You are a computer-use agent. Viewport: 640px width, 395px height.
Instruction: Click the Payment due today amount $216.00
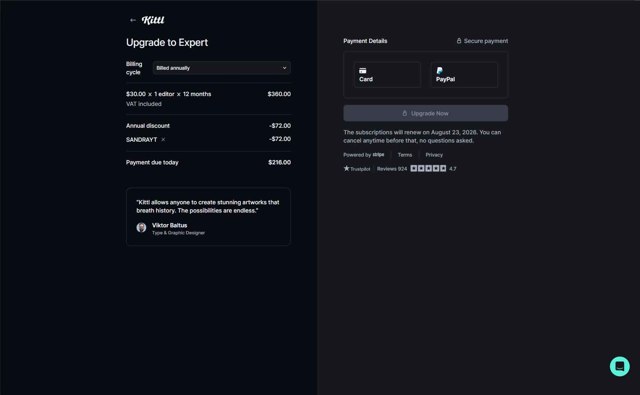coord(280,162)
